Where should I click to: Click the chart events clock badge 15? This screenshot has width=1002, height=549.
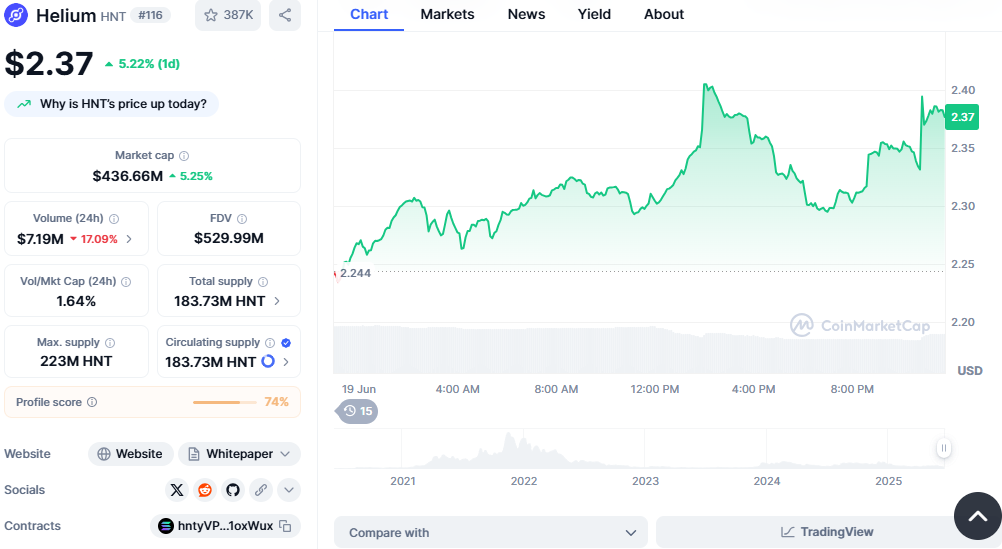point(358,411)
